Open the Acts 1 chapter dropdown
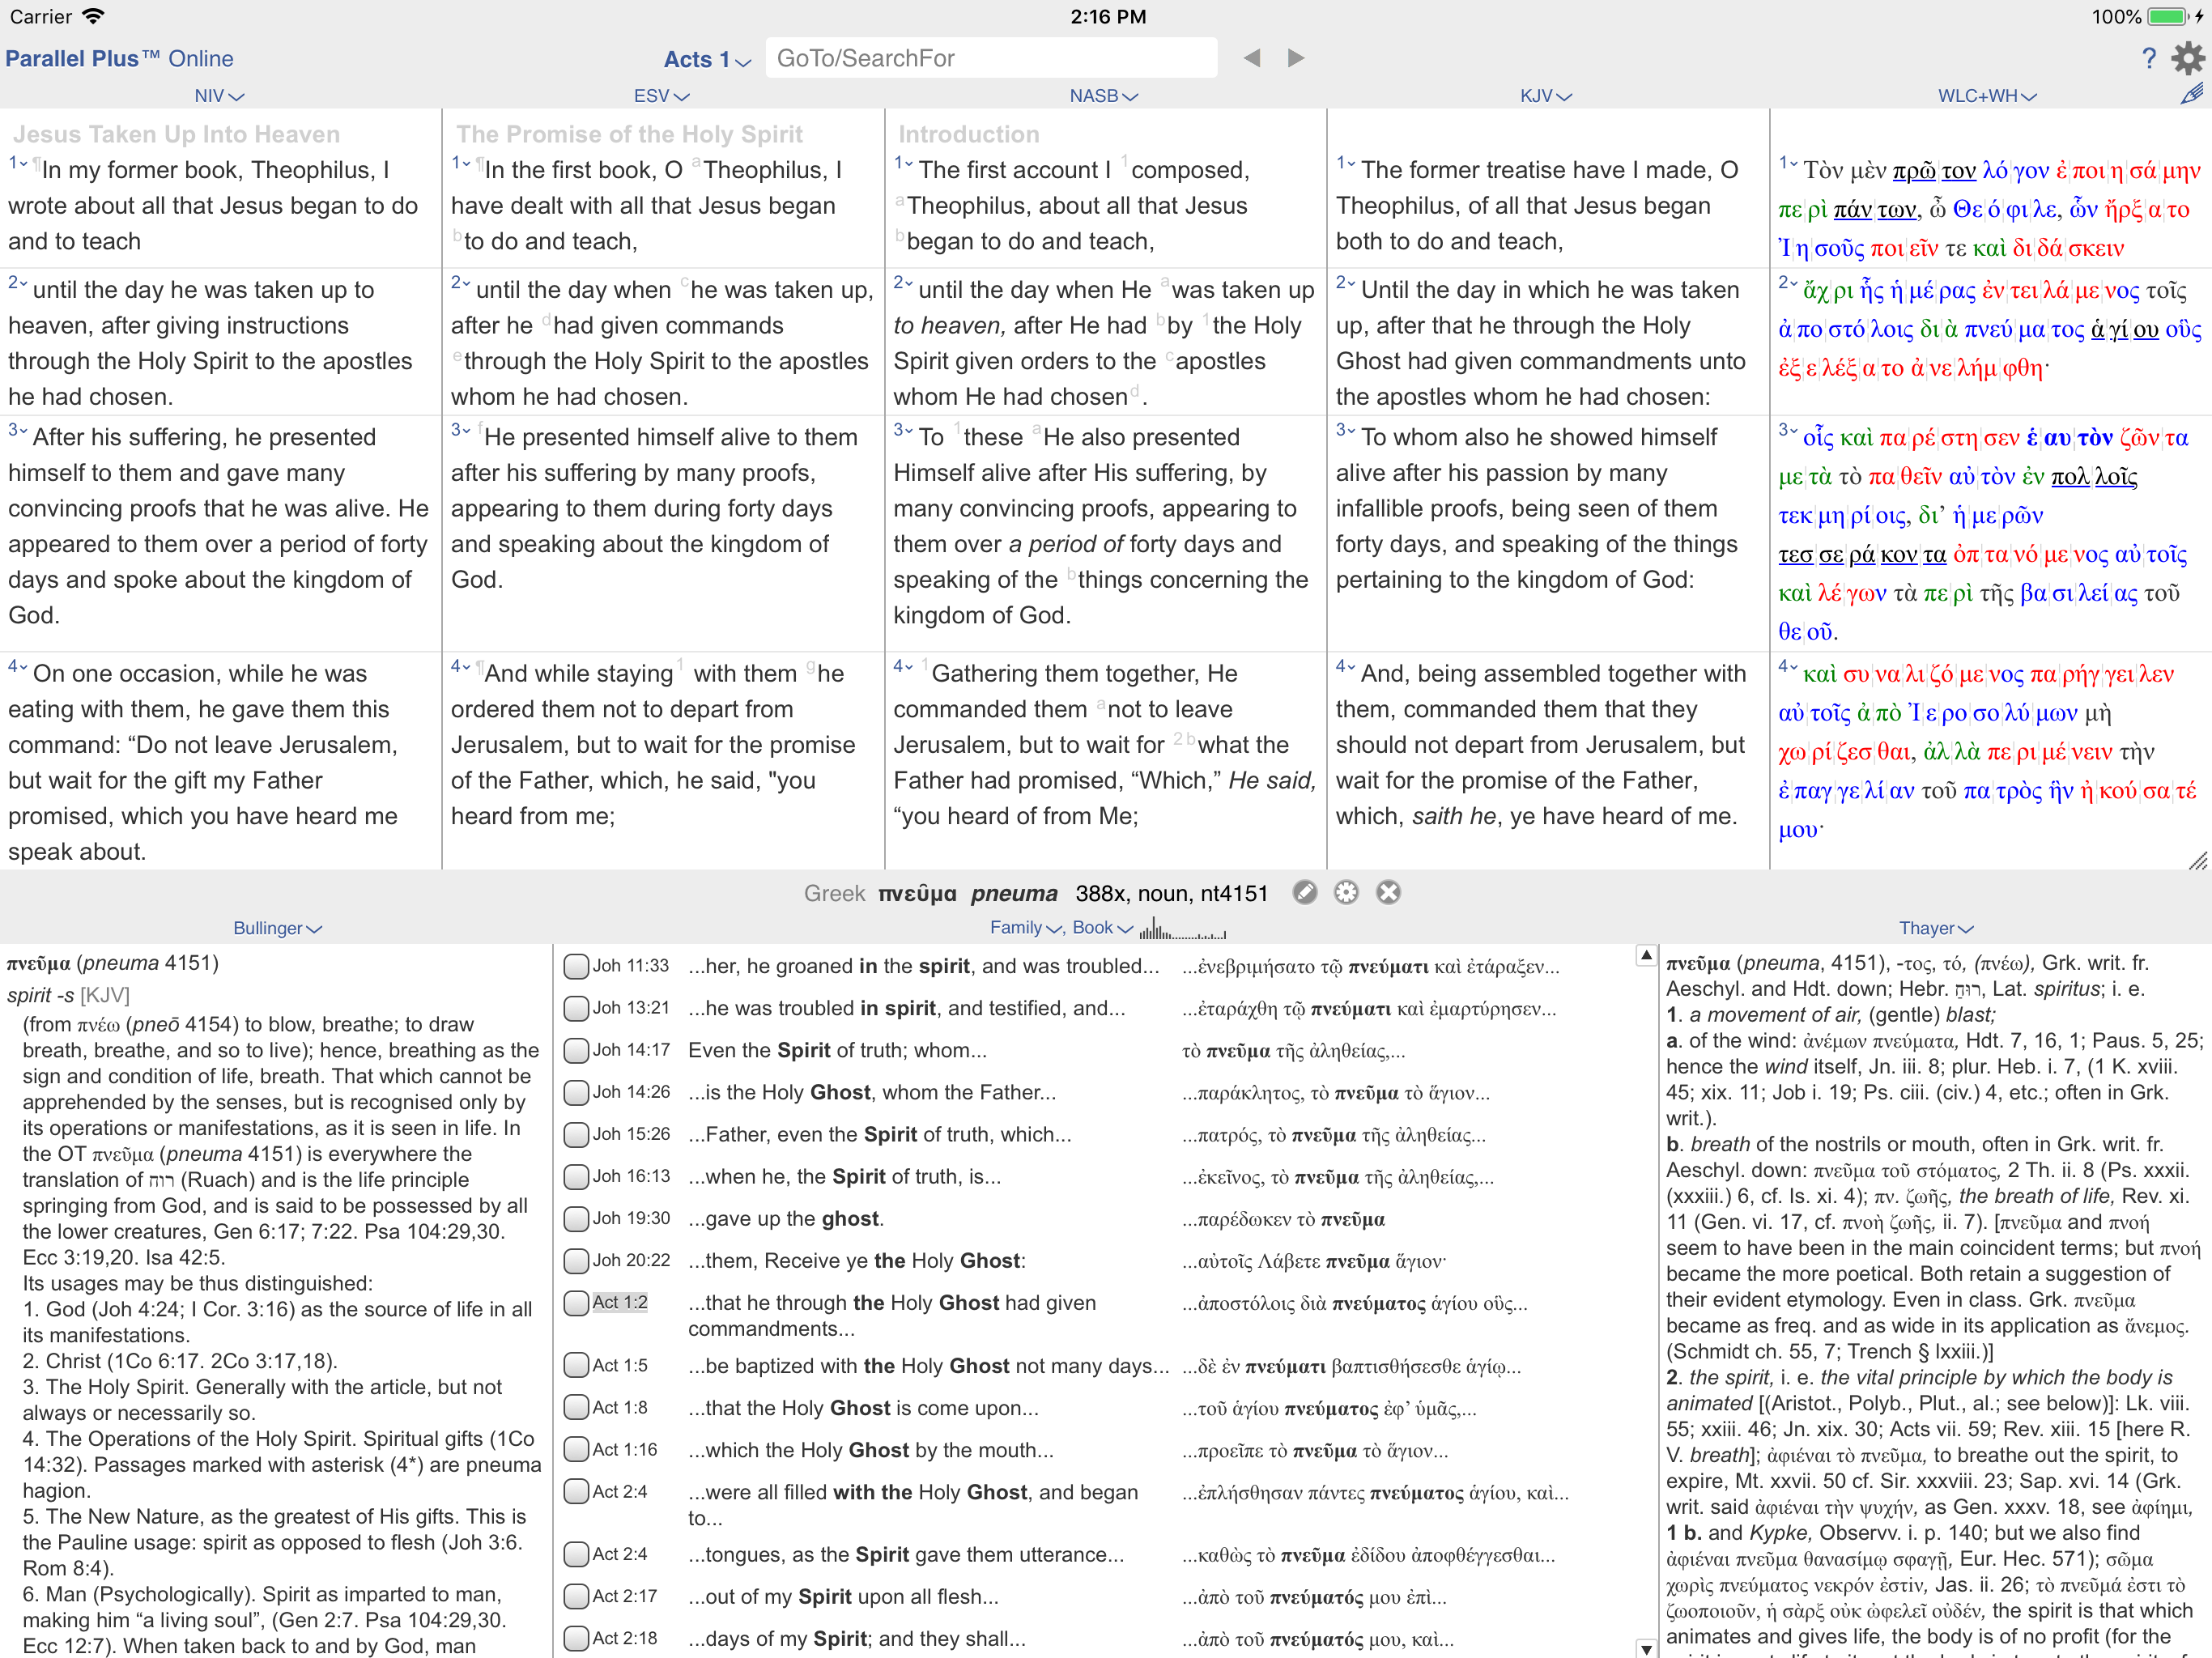 tap(706, 60)
